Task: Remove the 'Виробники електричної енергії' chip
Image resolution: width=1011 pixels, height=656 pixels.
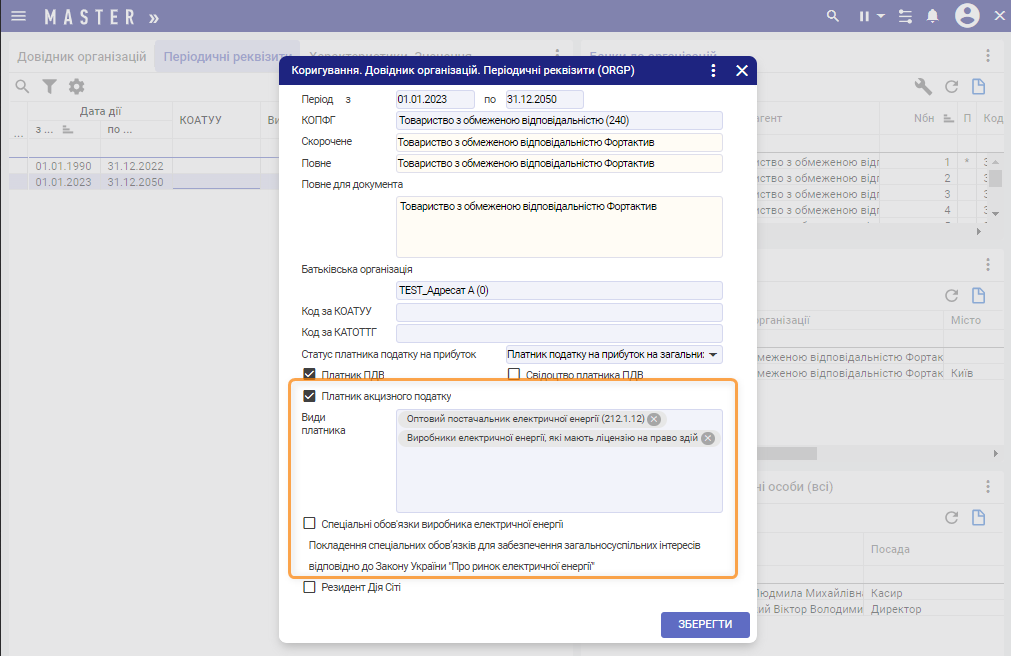Action: [x=708, y=438]
